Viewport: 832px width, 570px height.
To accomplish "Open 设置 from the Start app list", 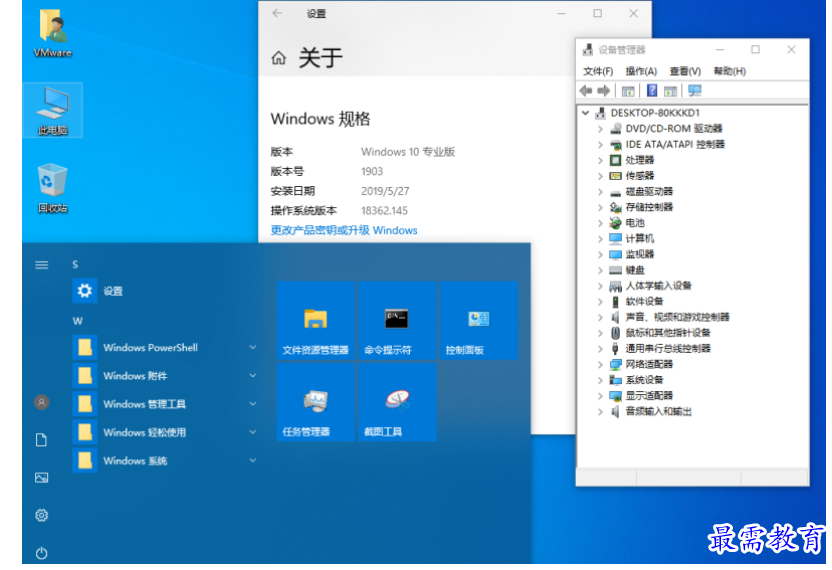I will [112, 291].
